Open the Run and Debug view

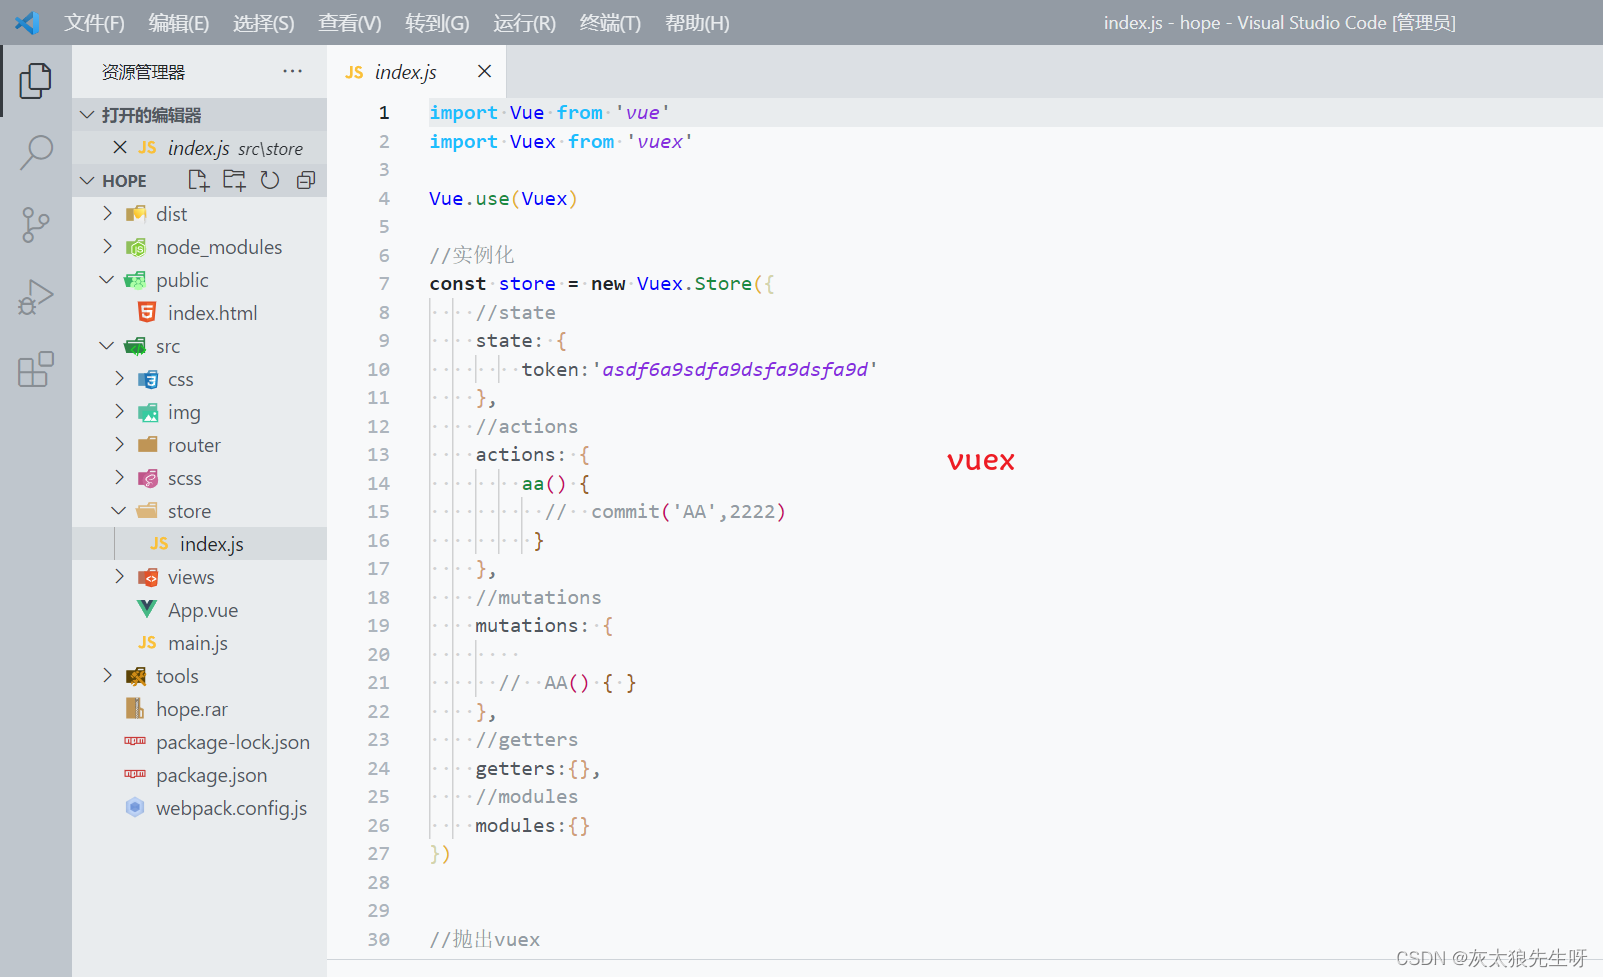36,297
